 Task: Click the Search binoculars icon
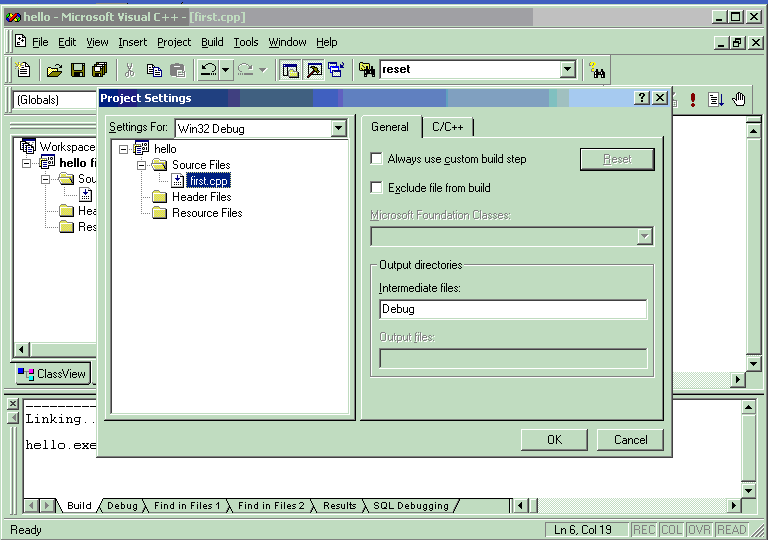597,70
